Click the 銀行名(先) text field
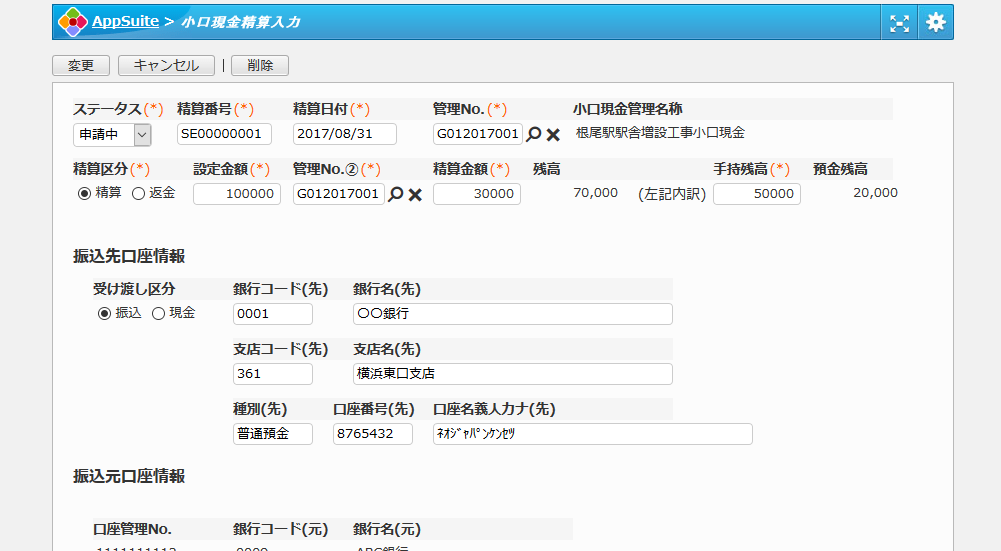Screen dimensions: 1001x551 (512, 314)
